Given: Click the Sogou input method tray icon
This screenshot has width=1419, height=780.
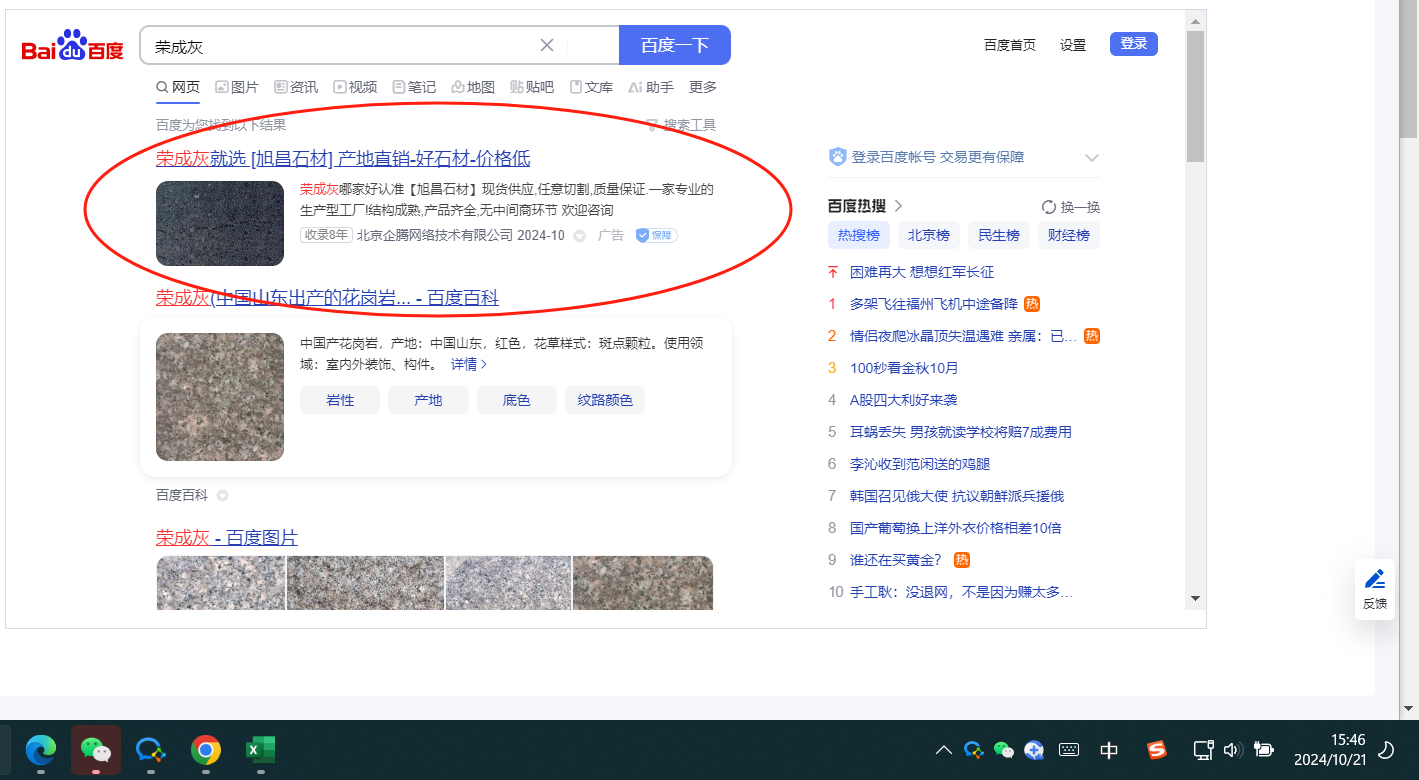Looking at the screenshot, I should point(1157,749).
